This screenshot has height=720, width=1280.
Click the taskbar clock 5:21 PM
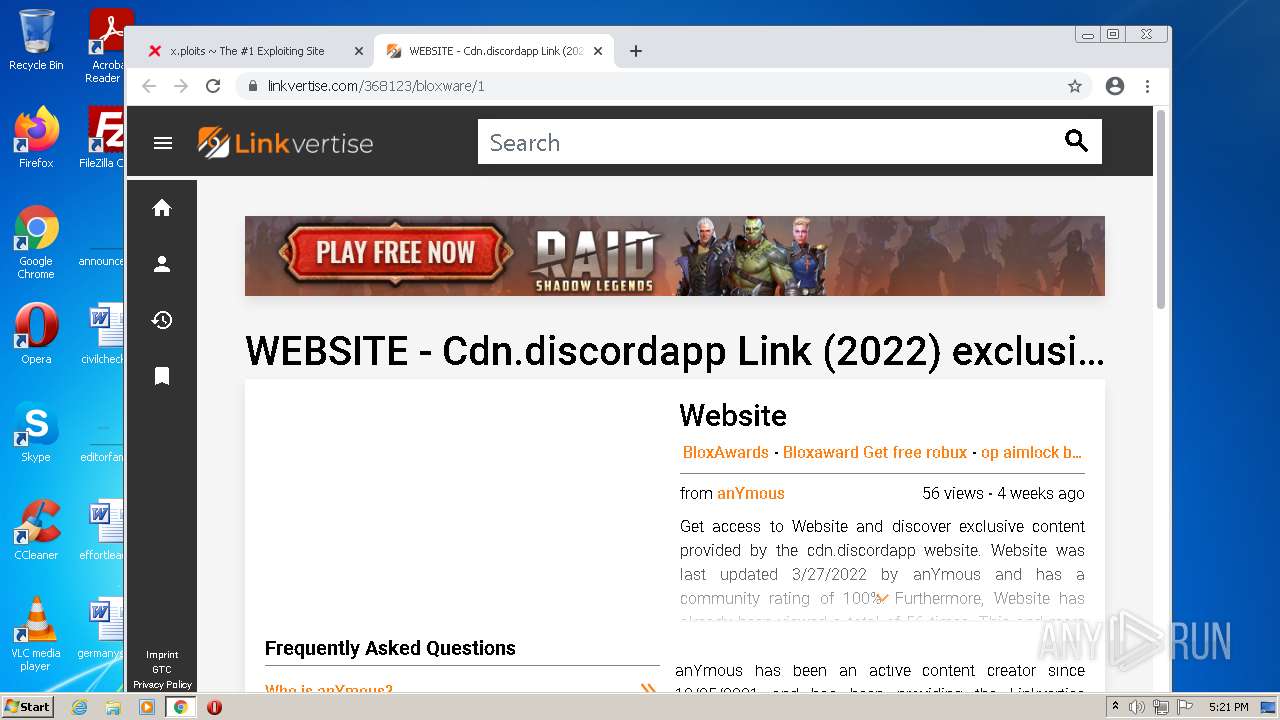click(1228, 707)
